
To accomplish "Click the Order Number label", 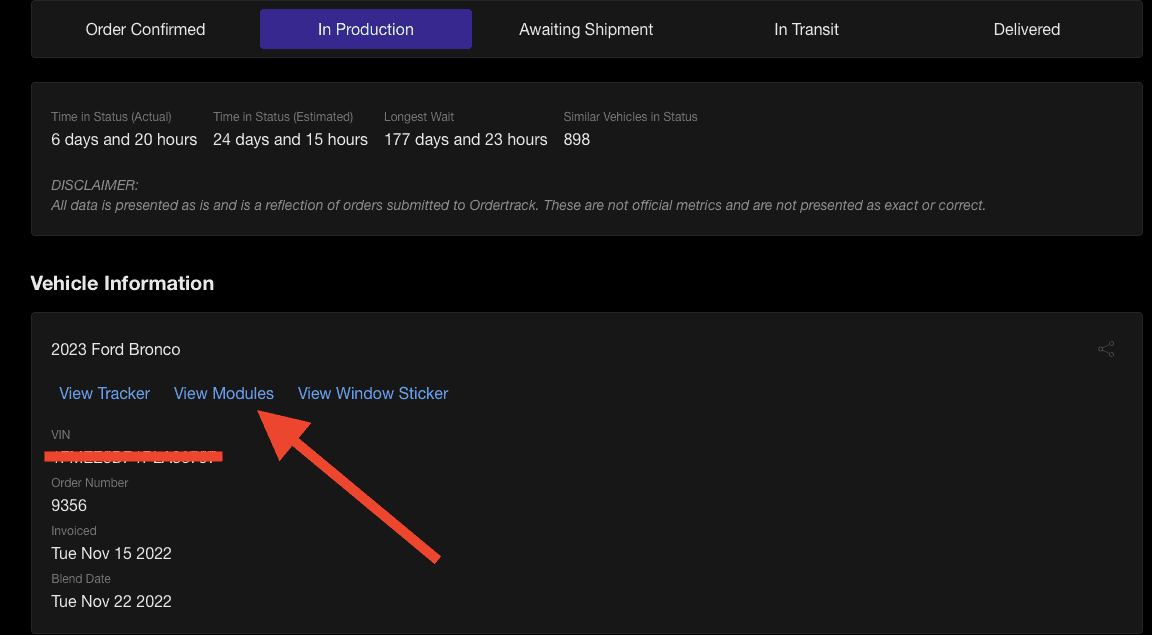I will (x=90, y=483).
